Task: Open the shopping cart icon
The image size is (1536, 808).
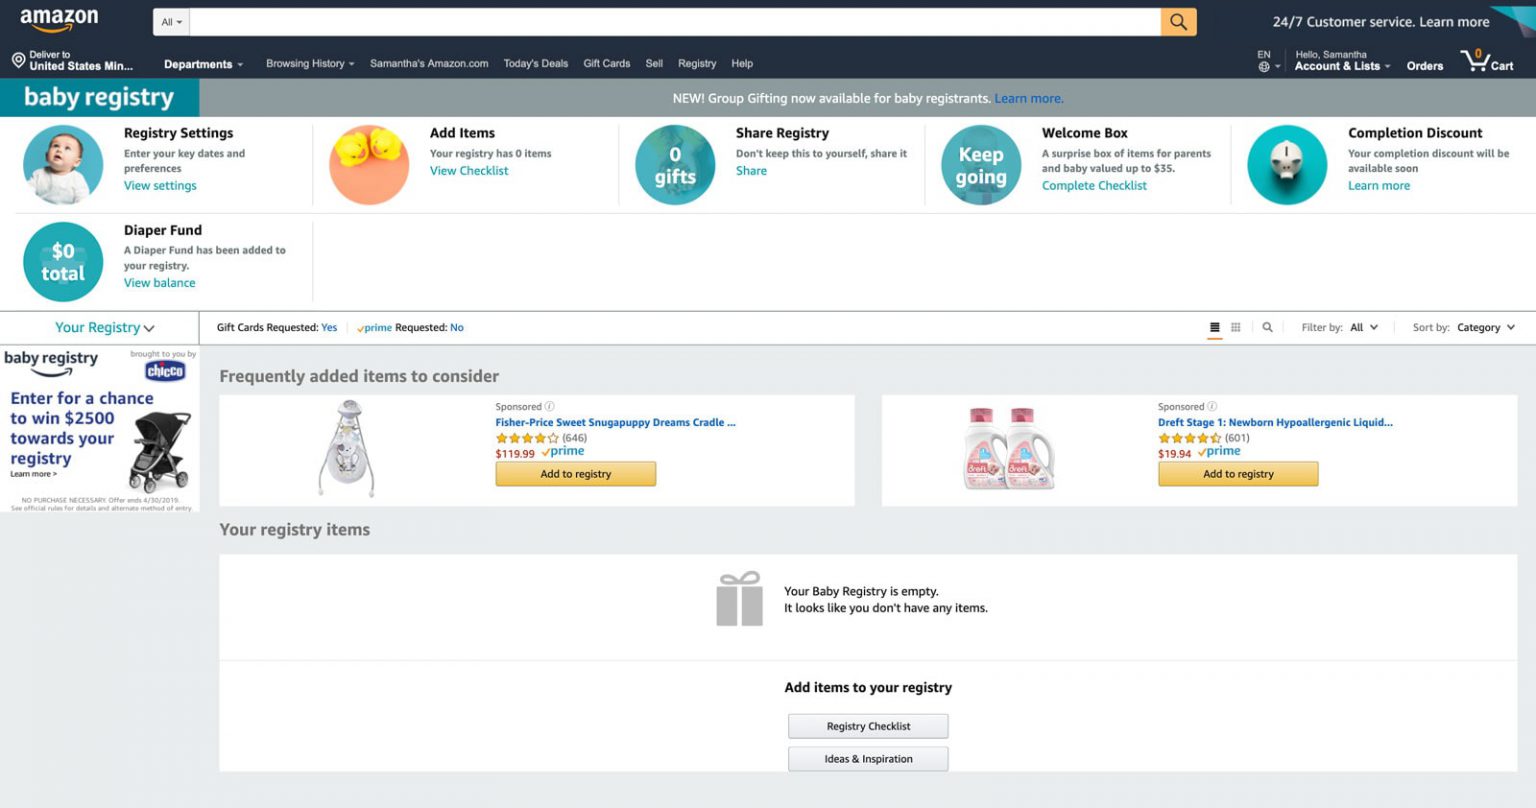Action: (x=1486, y=62)
